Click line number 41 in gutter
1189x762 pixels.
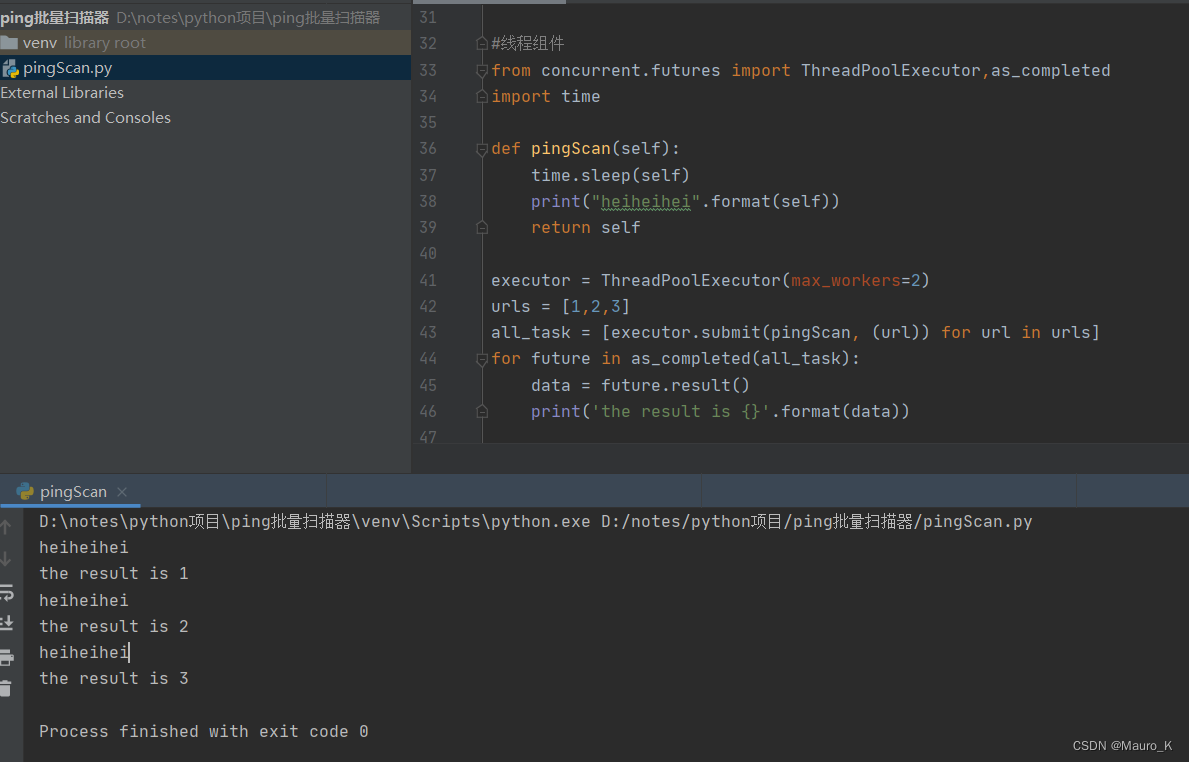click(x=428, y=281)
